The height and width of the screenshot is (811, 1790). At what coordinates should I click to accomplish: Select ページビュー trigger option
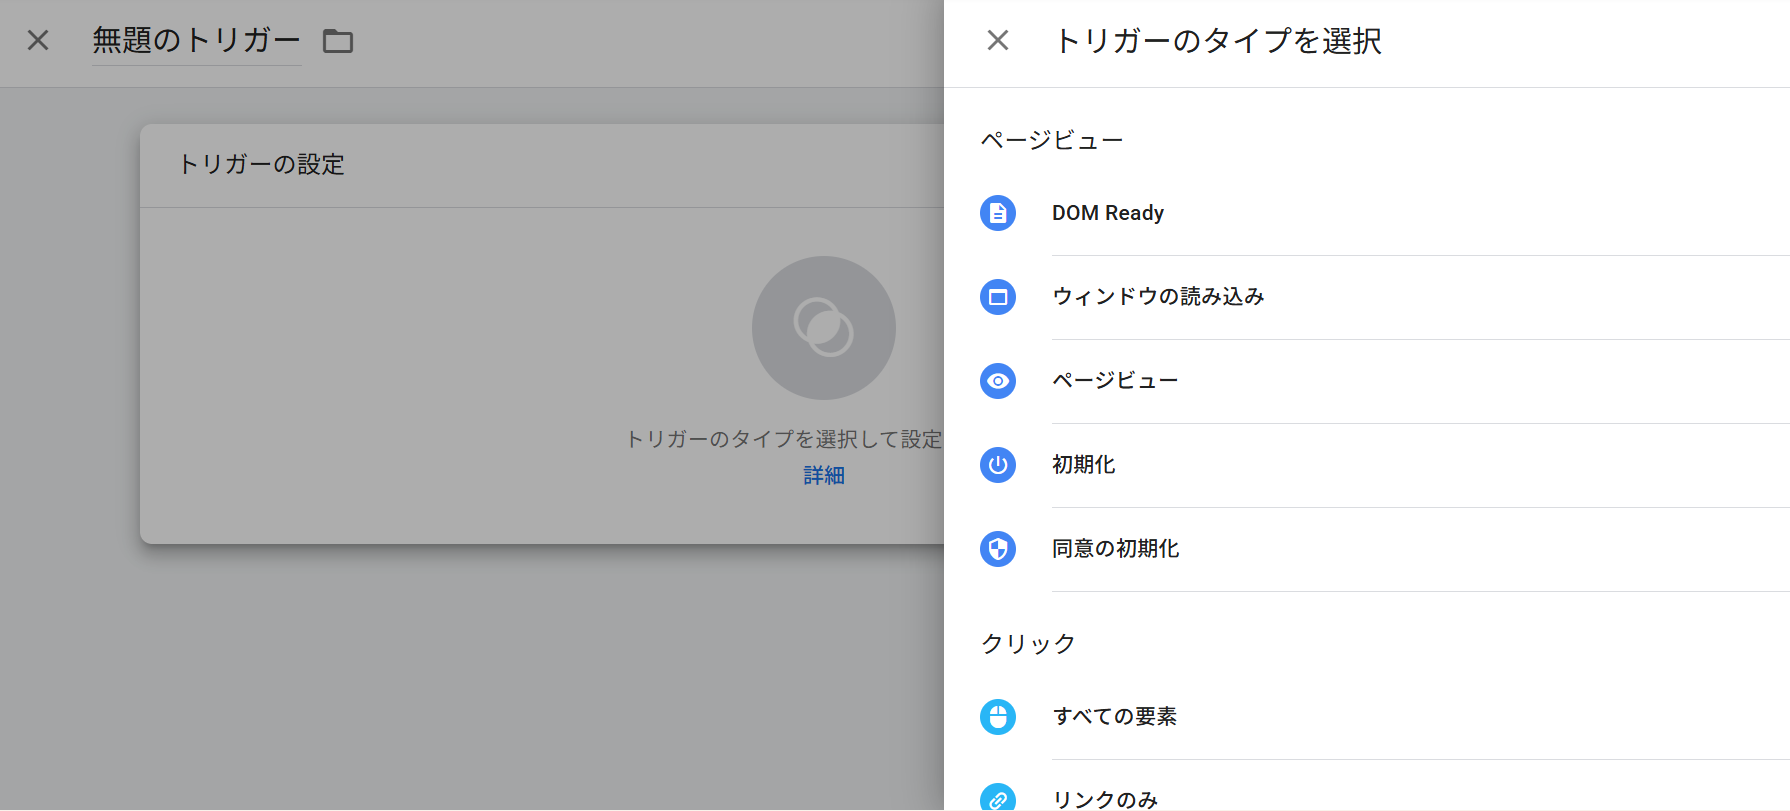[x=1114, y=381]
